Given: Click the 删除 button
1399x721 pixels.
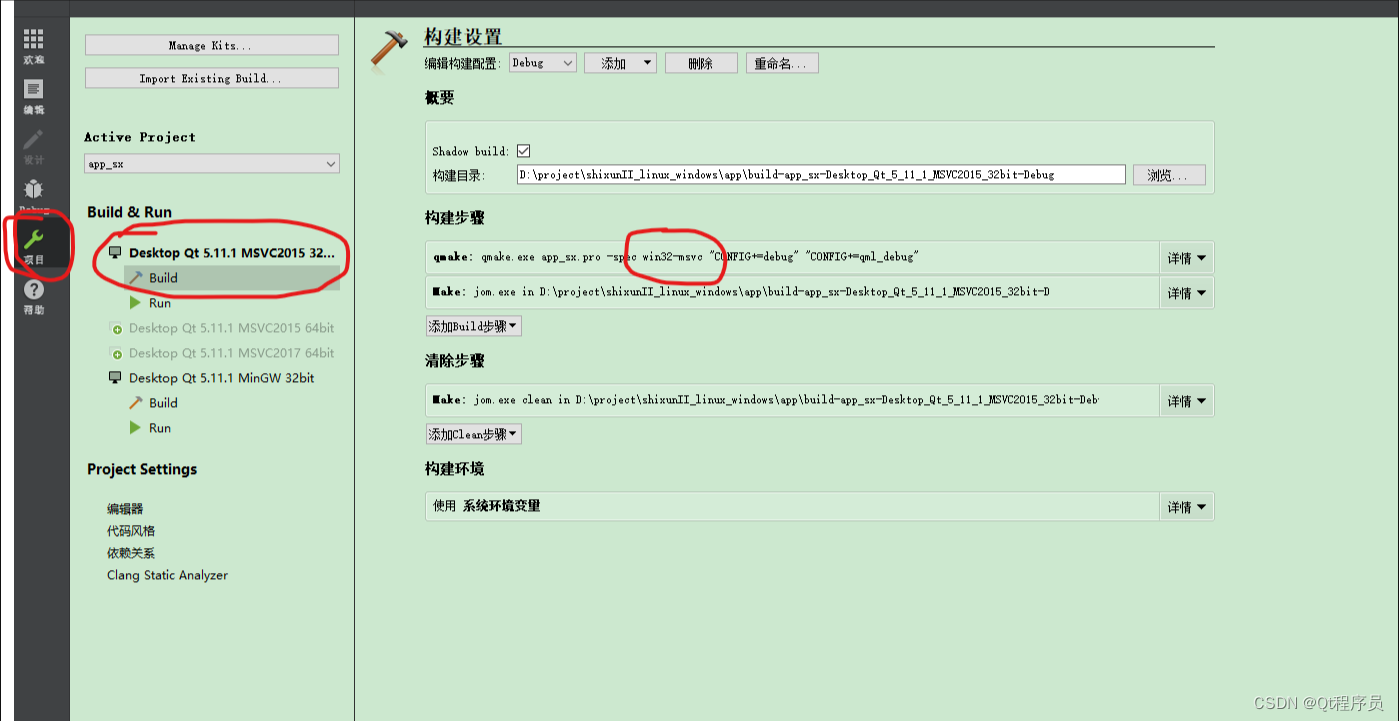Looking at the screenshot, I should pos(701,63).
